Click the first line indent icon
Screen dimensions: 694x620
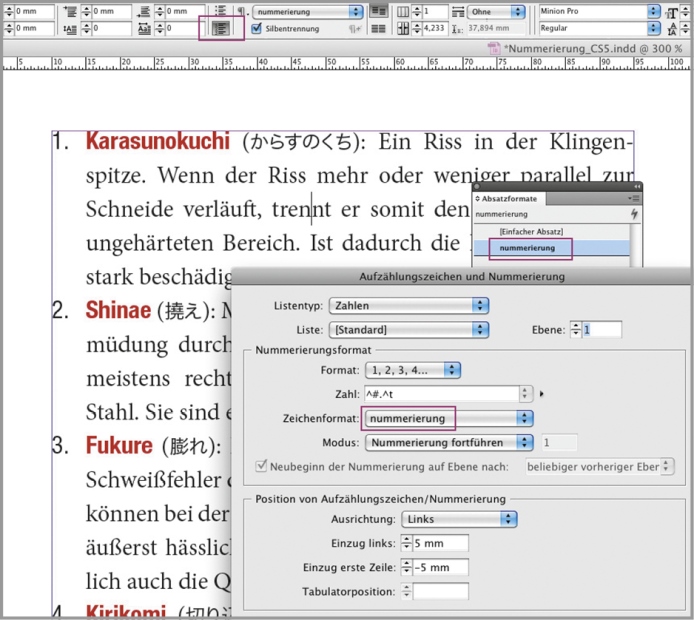(70, 12)
